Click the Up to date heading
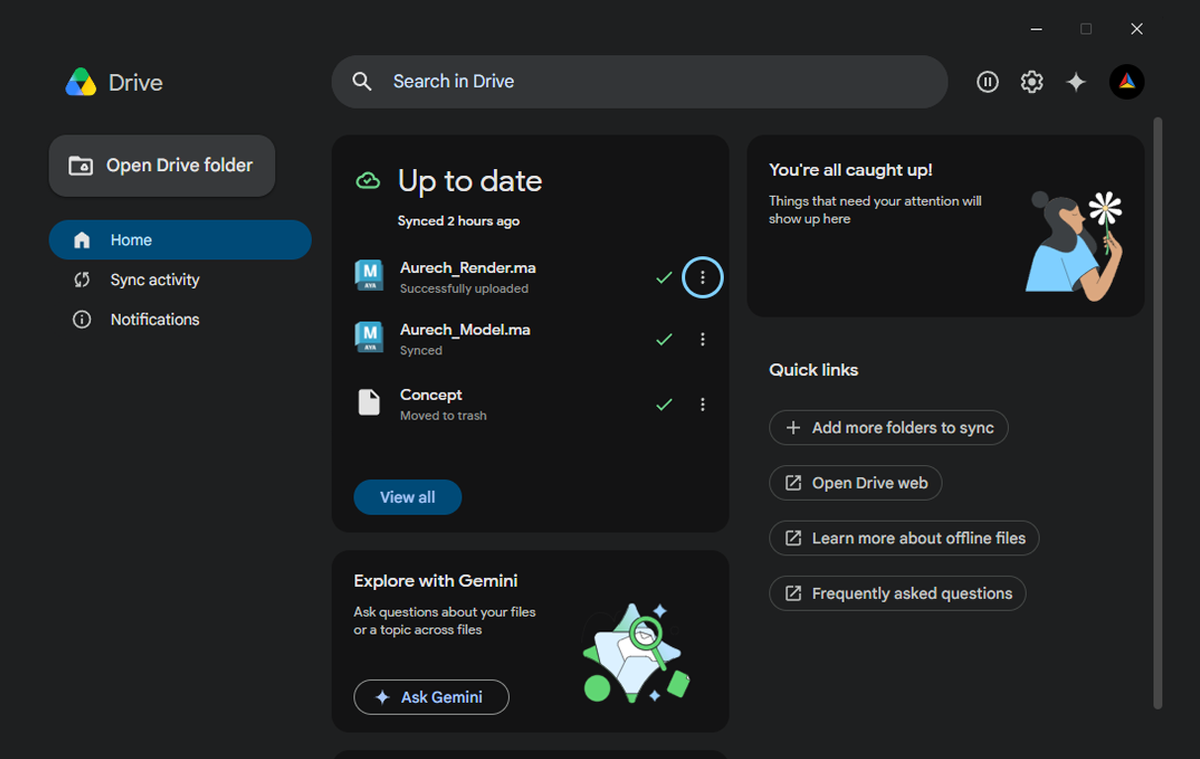The height and width of the screenshot is (759, 1200). point(470,181)
